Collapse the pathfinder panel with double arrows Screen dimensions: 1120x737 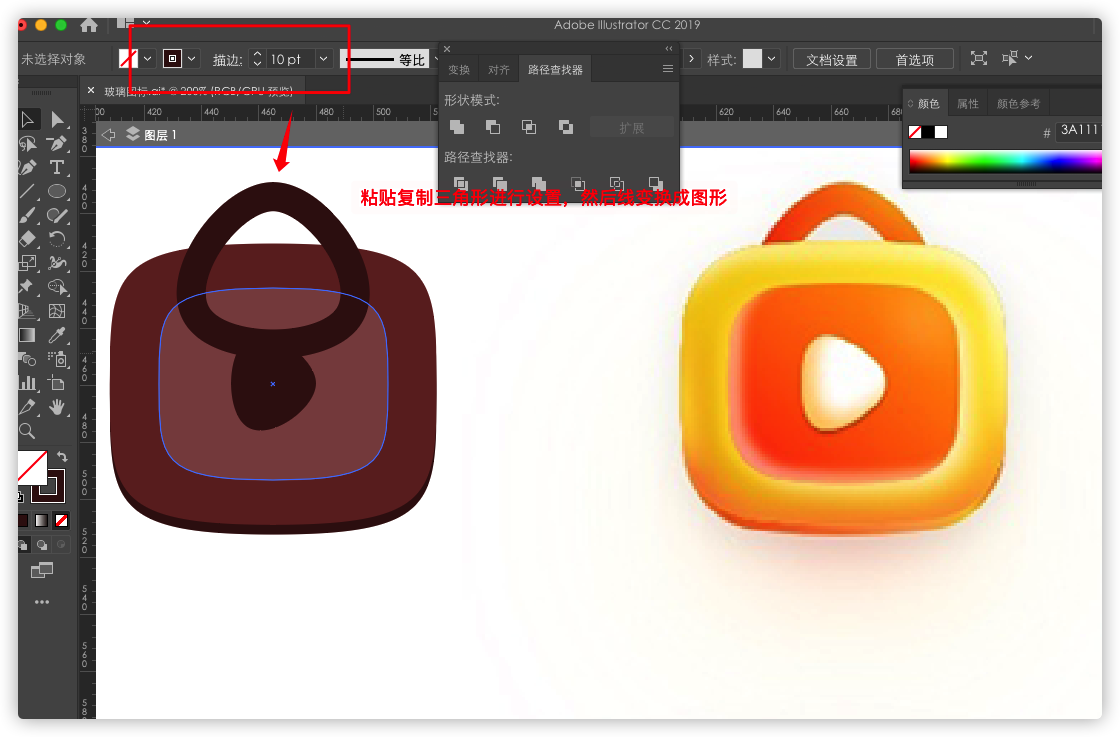tap(669, 49)
